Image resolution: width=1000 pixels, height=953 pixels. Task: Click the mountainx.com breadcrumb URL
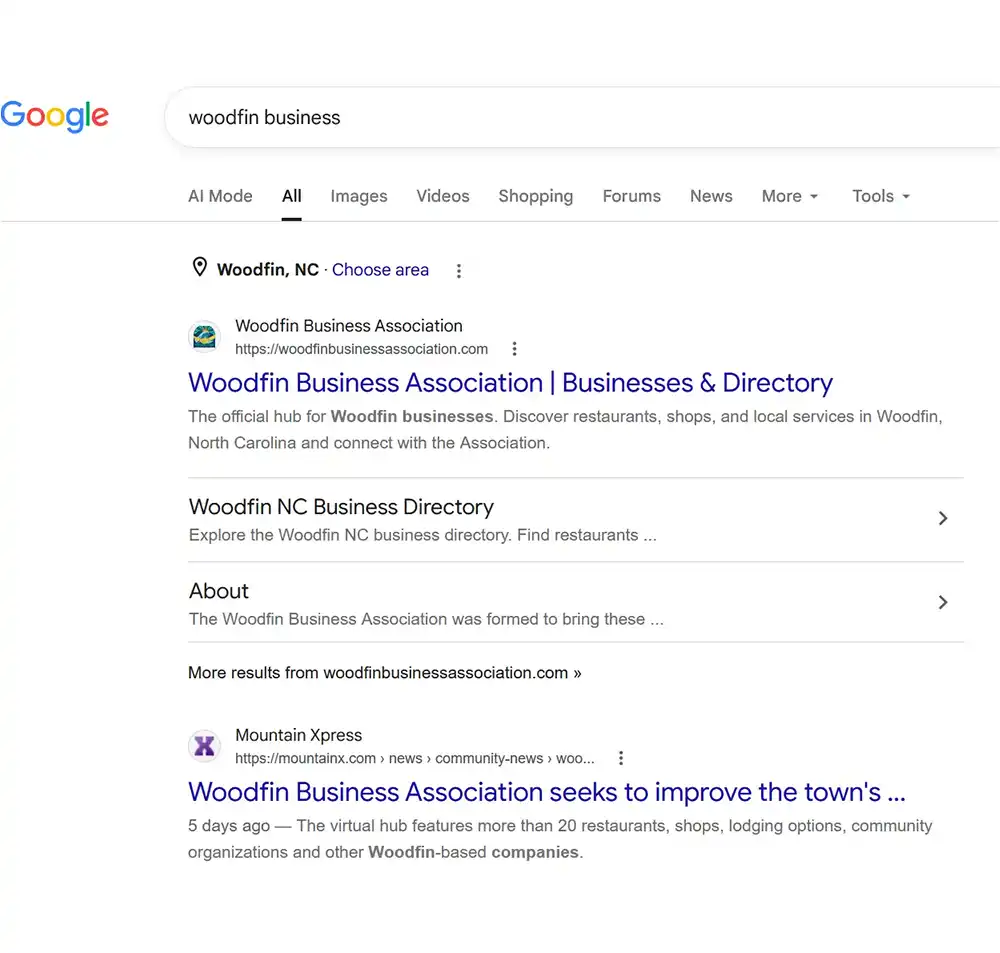click(415, 758)
